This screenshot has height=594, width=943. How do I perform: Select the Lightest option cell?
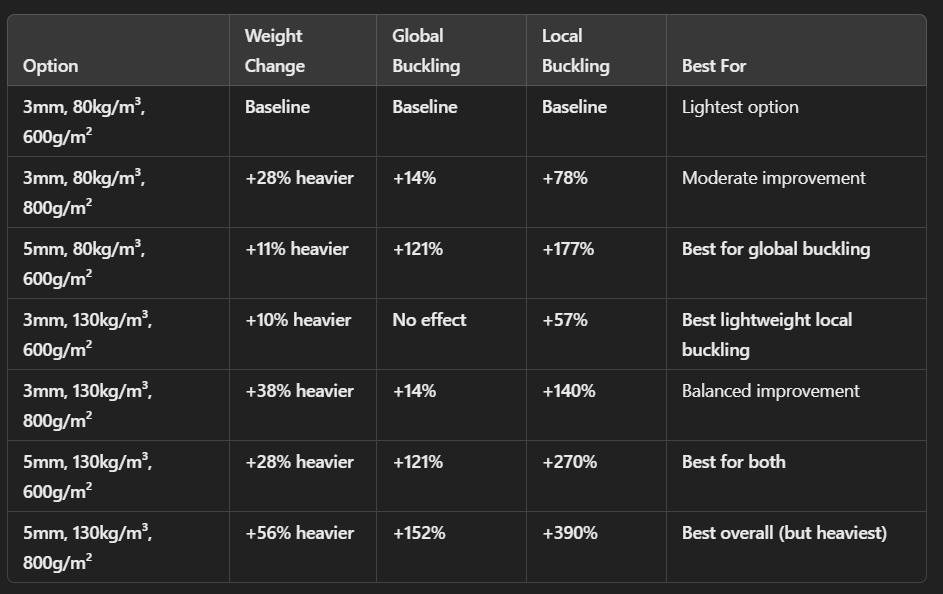[740, 107]
